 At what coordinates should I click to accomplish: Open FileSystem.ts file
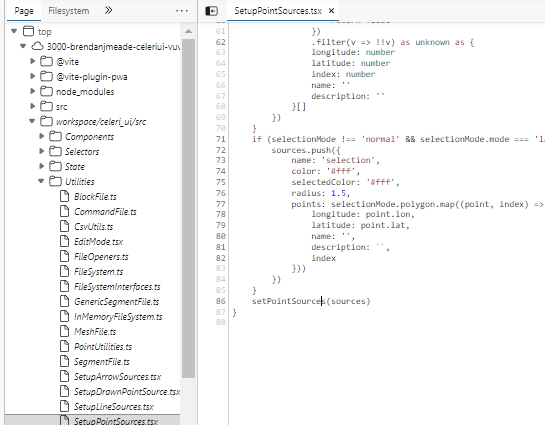[98, 271]
